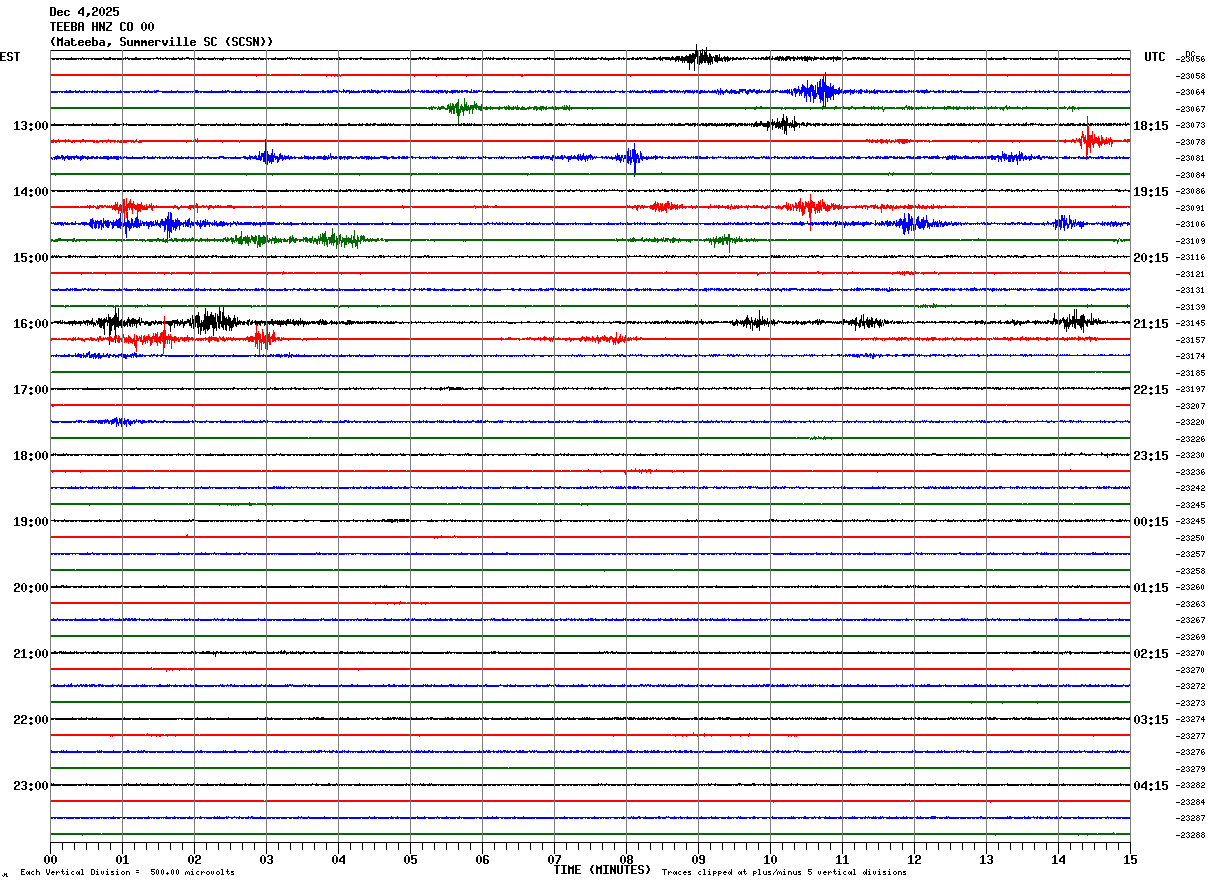The width and height of the screenshot is (1210, 886).
Task: Click the DC offset value -23073
Action: coord(1191,125)
